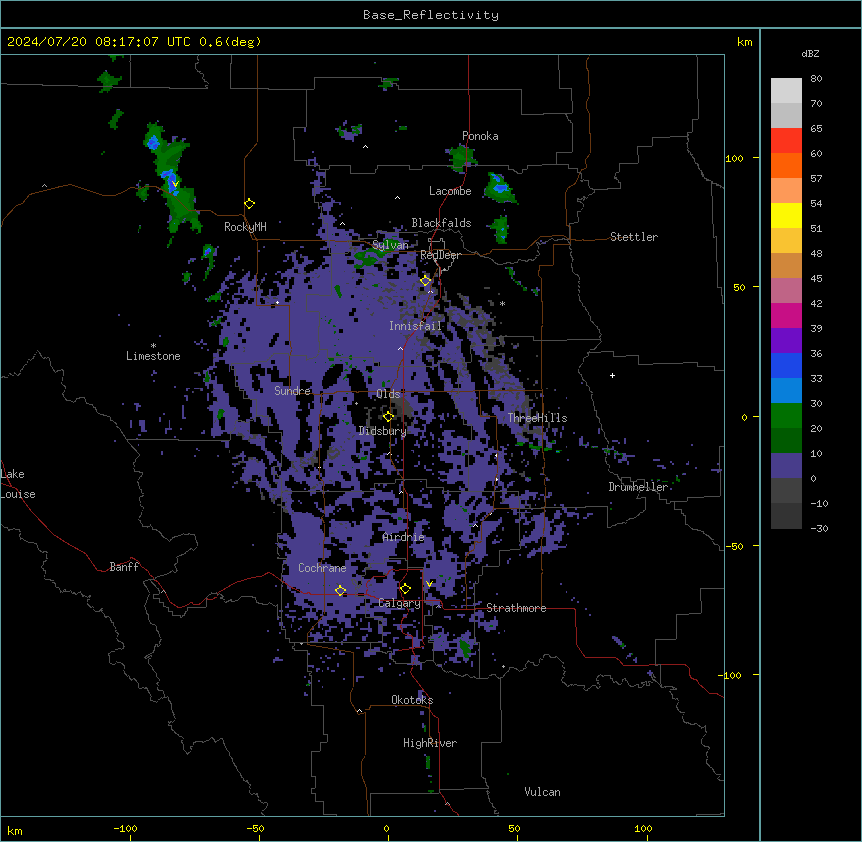This screenshot has width=862, height=842.
Task: Select the yellow marker between Olds and Didsbury
Action: (389, 417)
